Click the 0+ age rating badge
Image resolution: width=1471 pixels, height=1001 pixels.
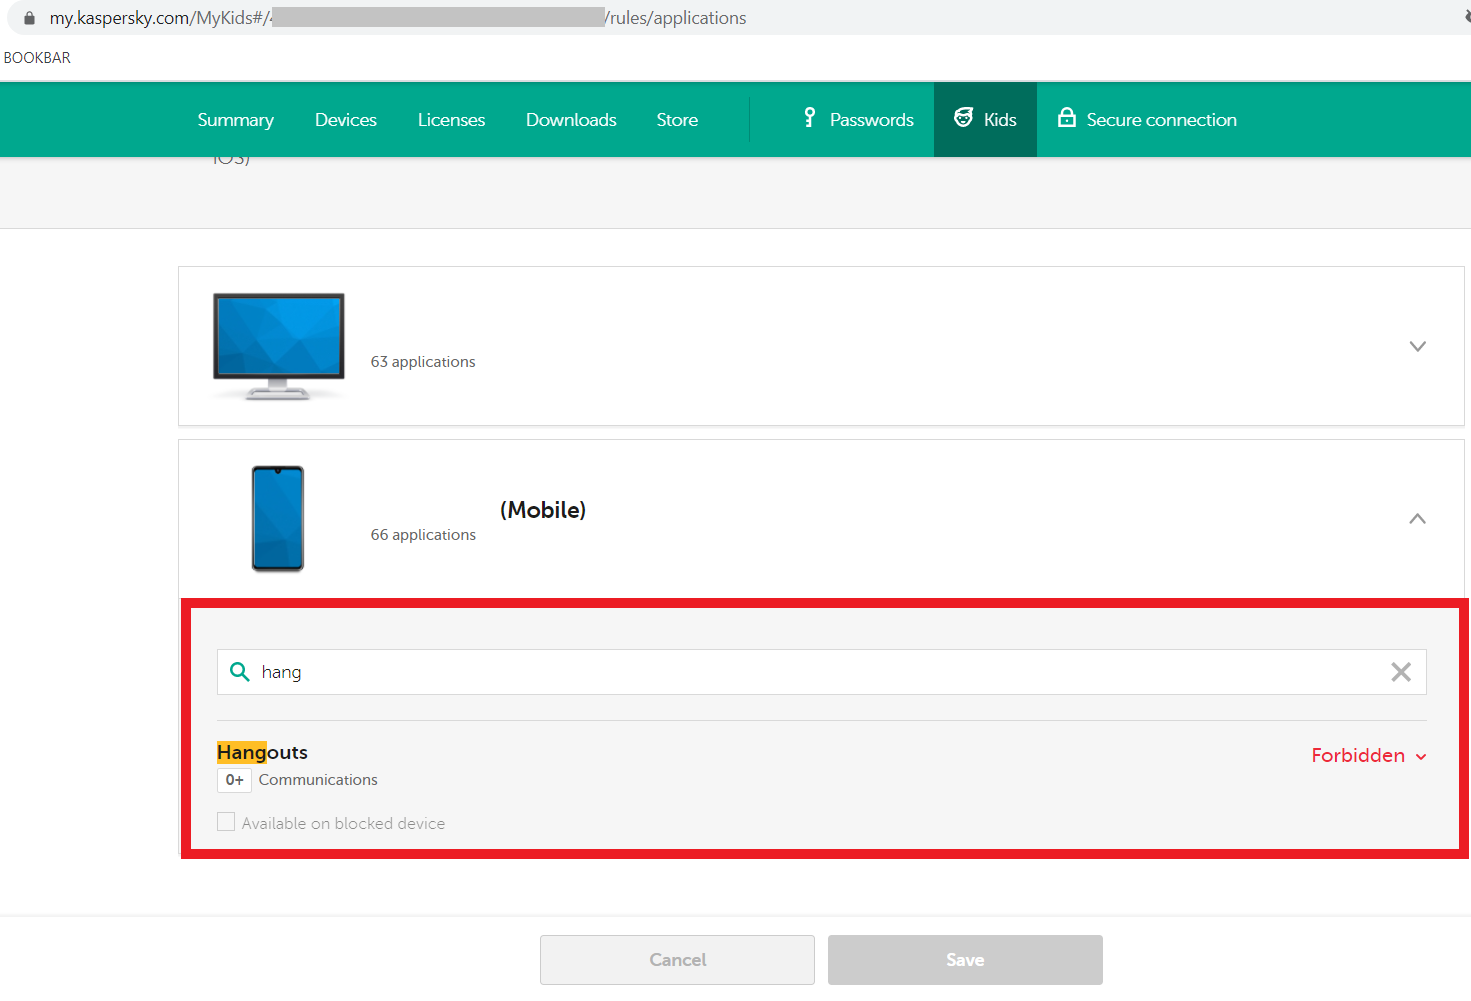(x=234, y=780)
